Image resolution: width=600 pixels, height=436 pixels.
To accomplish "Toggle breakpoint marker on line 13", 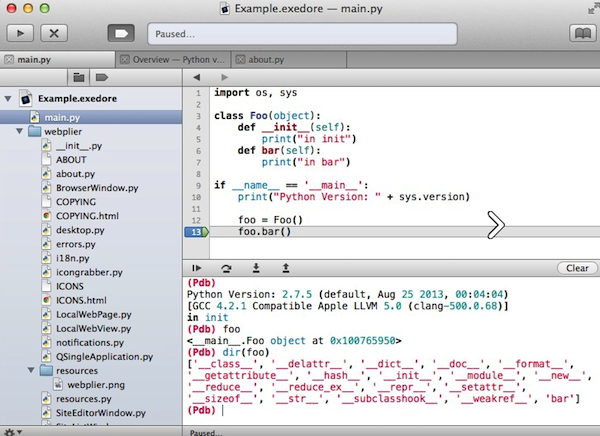I will click(x=196, y=232).
